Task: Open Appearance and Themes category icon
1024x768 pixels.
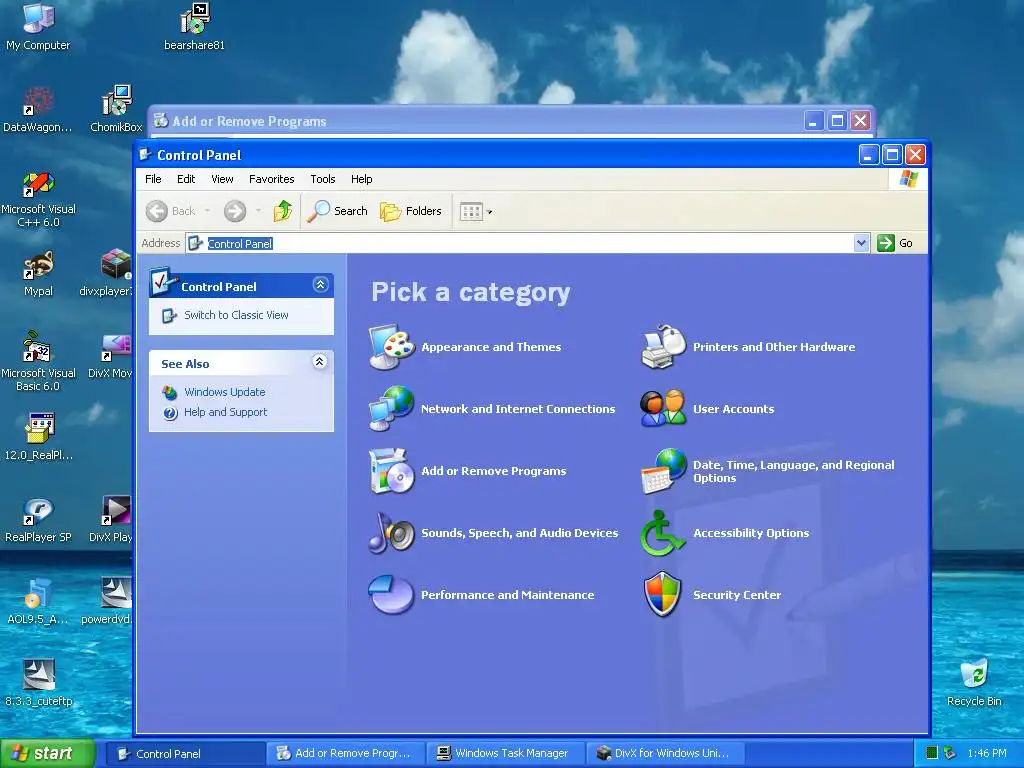Action: click(x=391, y=347)
